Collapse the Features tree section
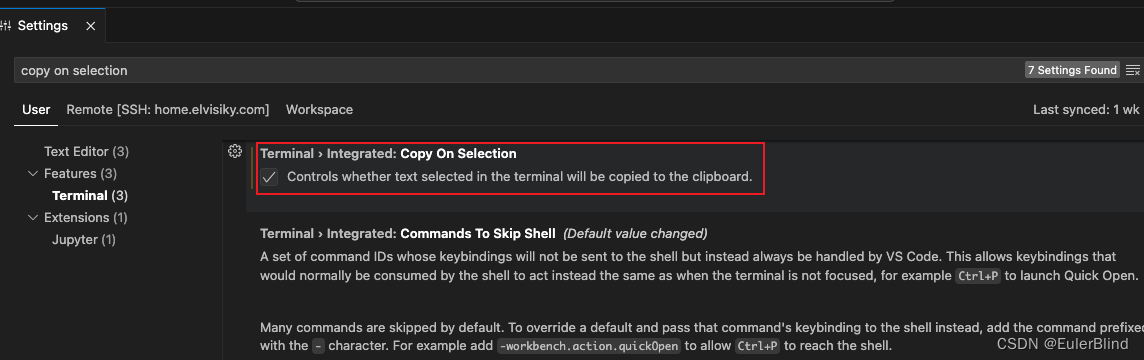This screenshot has height=360, width=1144. (32, 174)
